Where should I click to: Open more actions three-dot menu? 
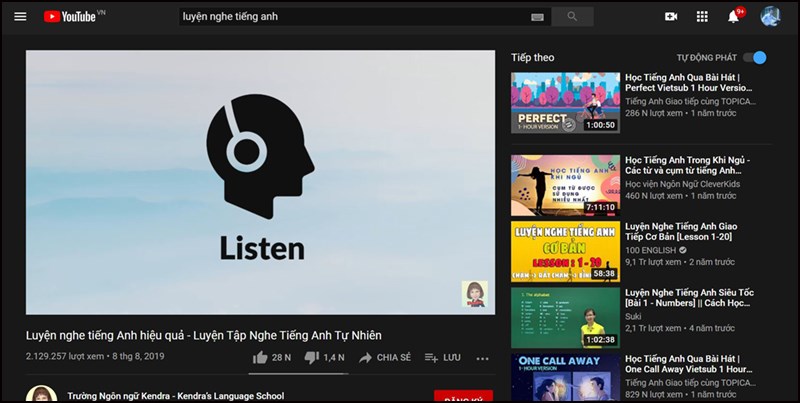coord(483,358)
